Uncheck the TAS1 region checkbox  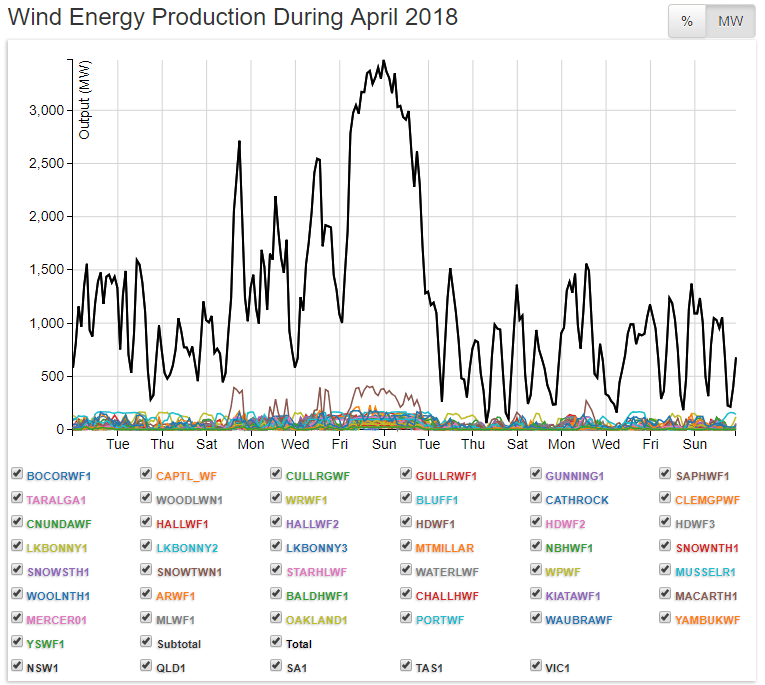point(407,665)
